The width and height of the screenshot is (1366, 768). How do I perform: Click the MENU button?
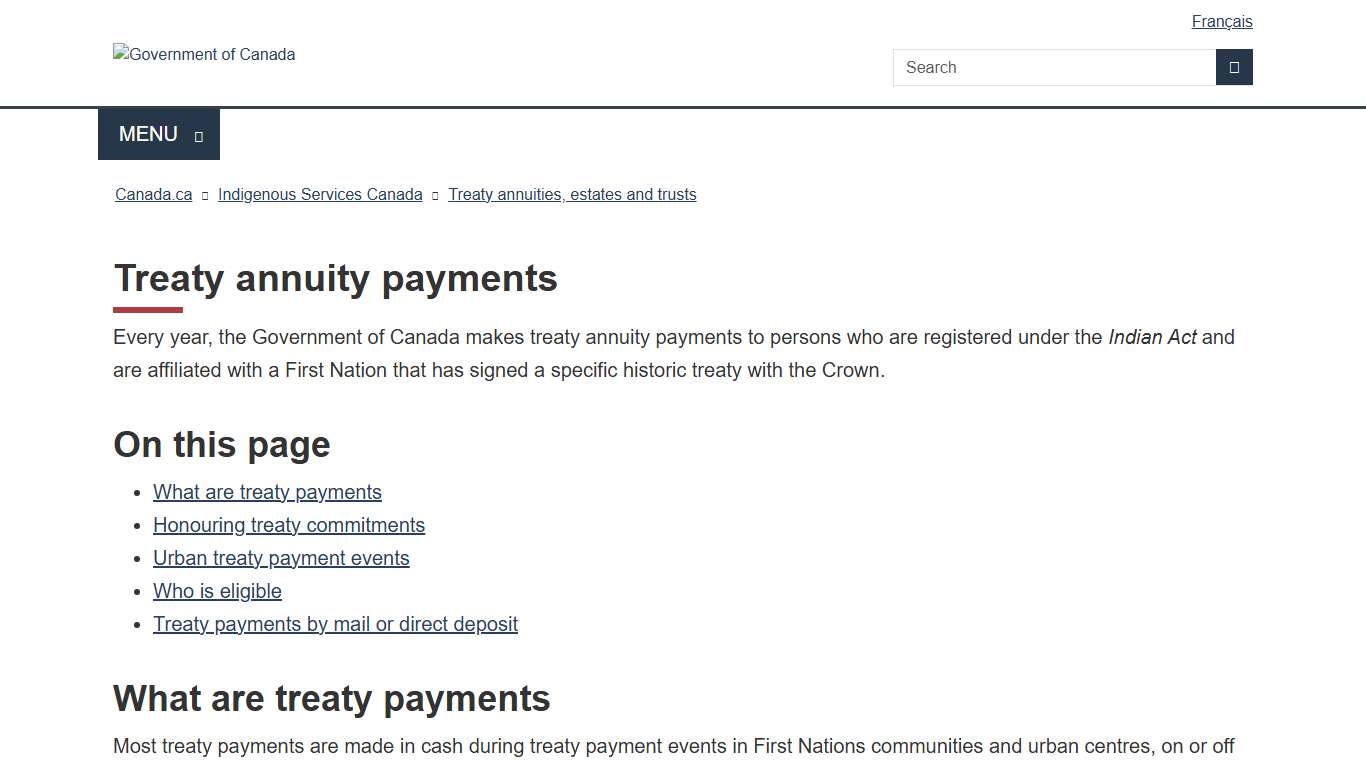click(148, 134)
